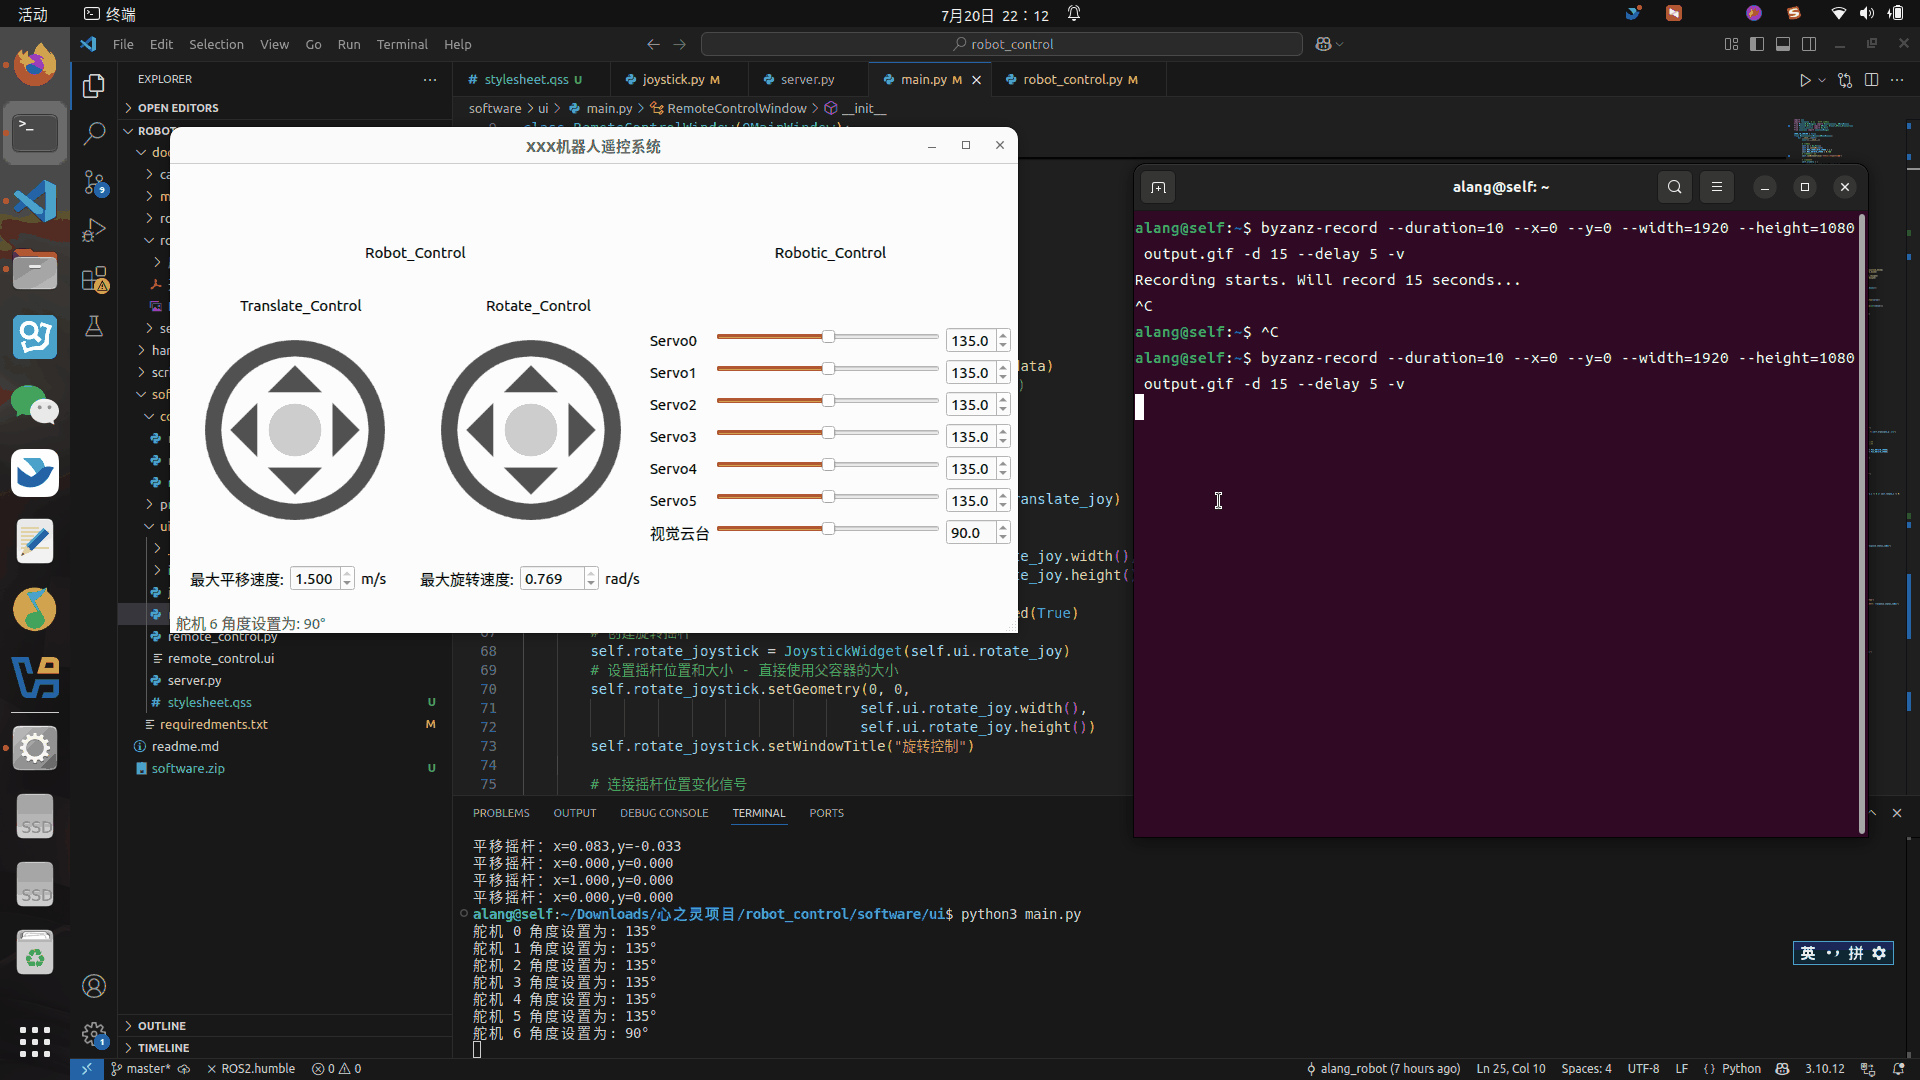Toggle the bottom Panel layout icon
Viewport: 1920px width, 1080px height.
(1783, 44)
